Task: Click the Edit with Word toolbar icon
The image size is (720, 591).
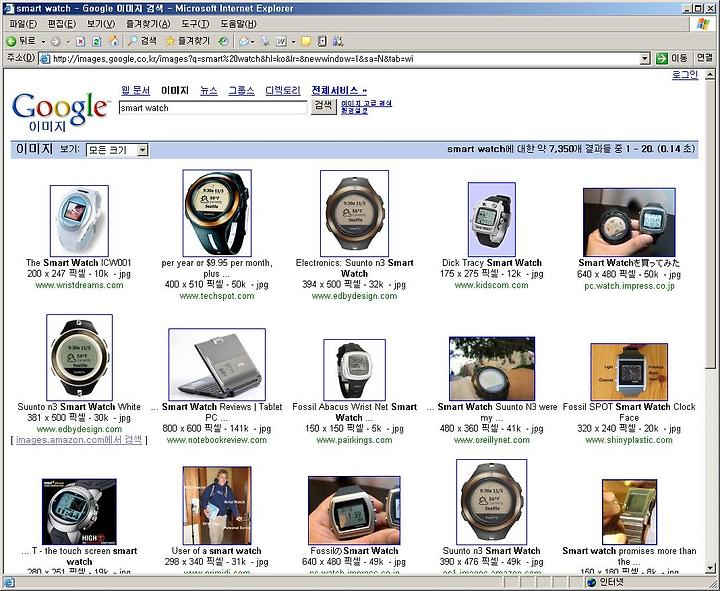Action: (x=281, y=42)
